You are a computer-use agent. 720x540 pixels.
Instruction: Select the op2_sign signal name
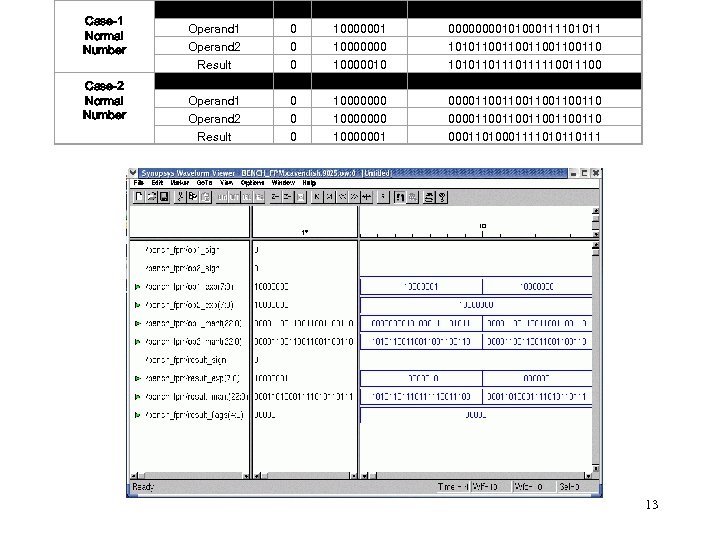[x=182, y=268]
